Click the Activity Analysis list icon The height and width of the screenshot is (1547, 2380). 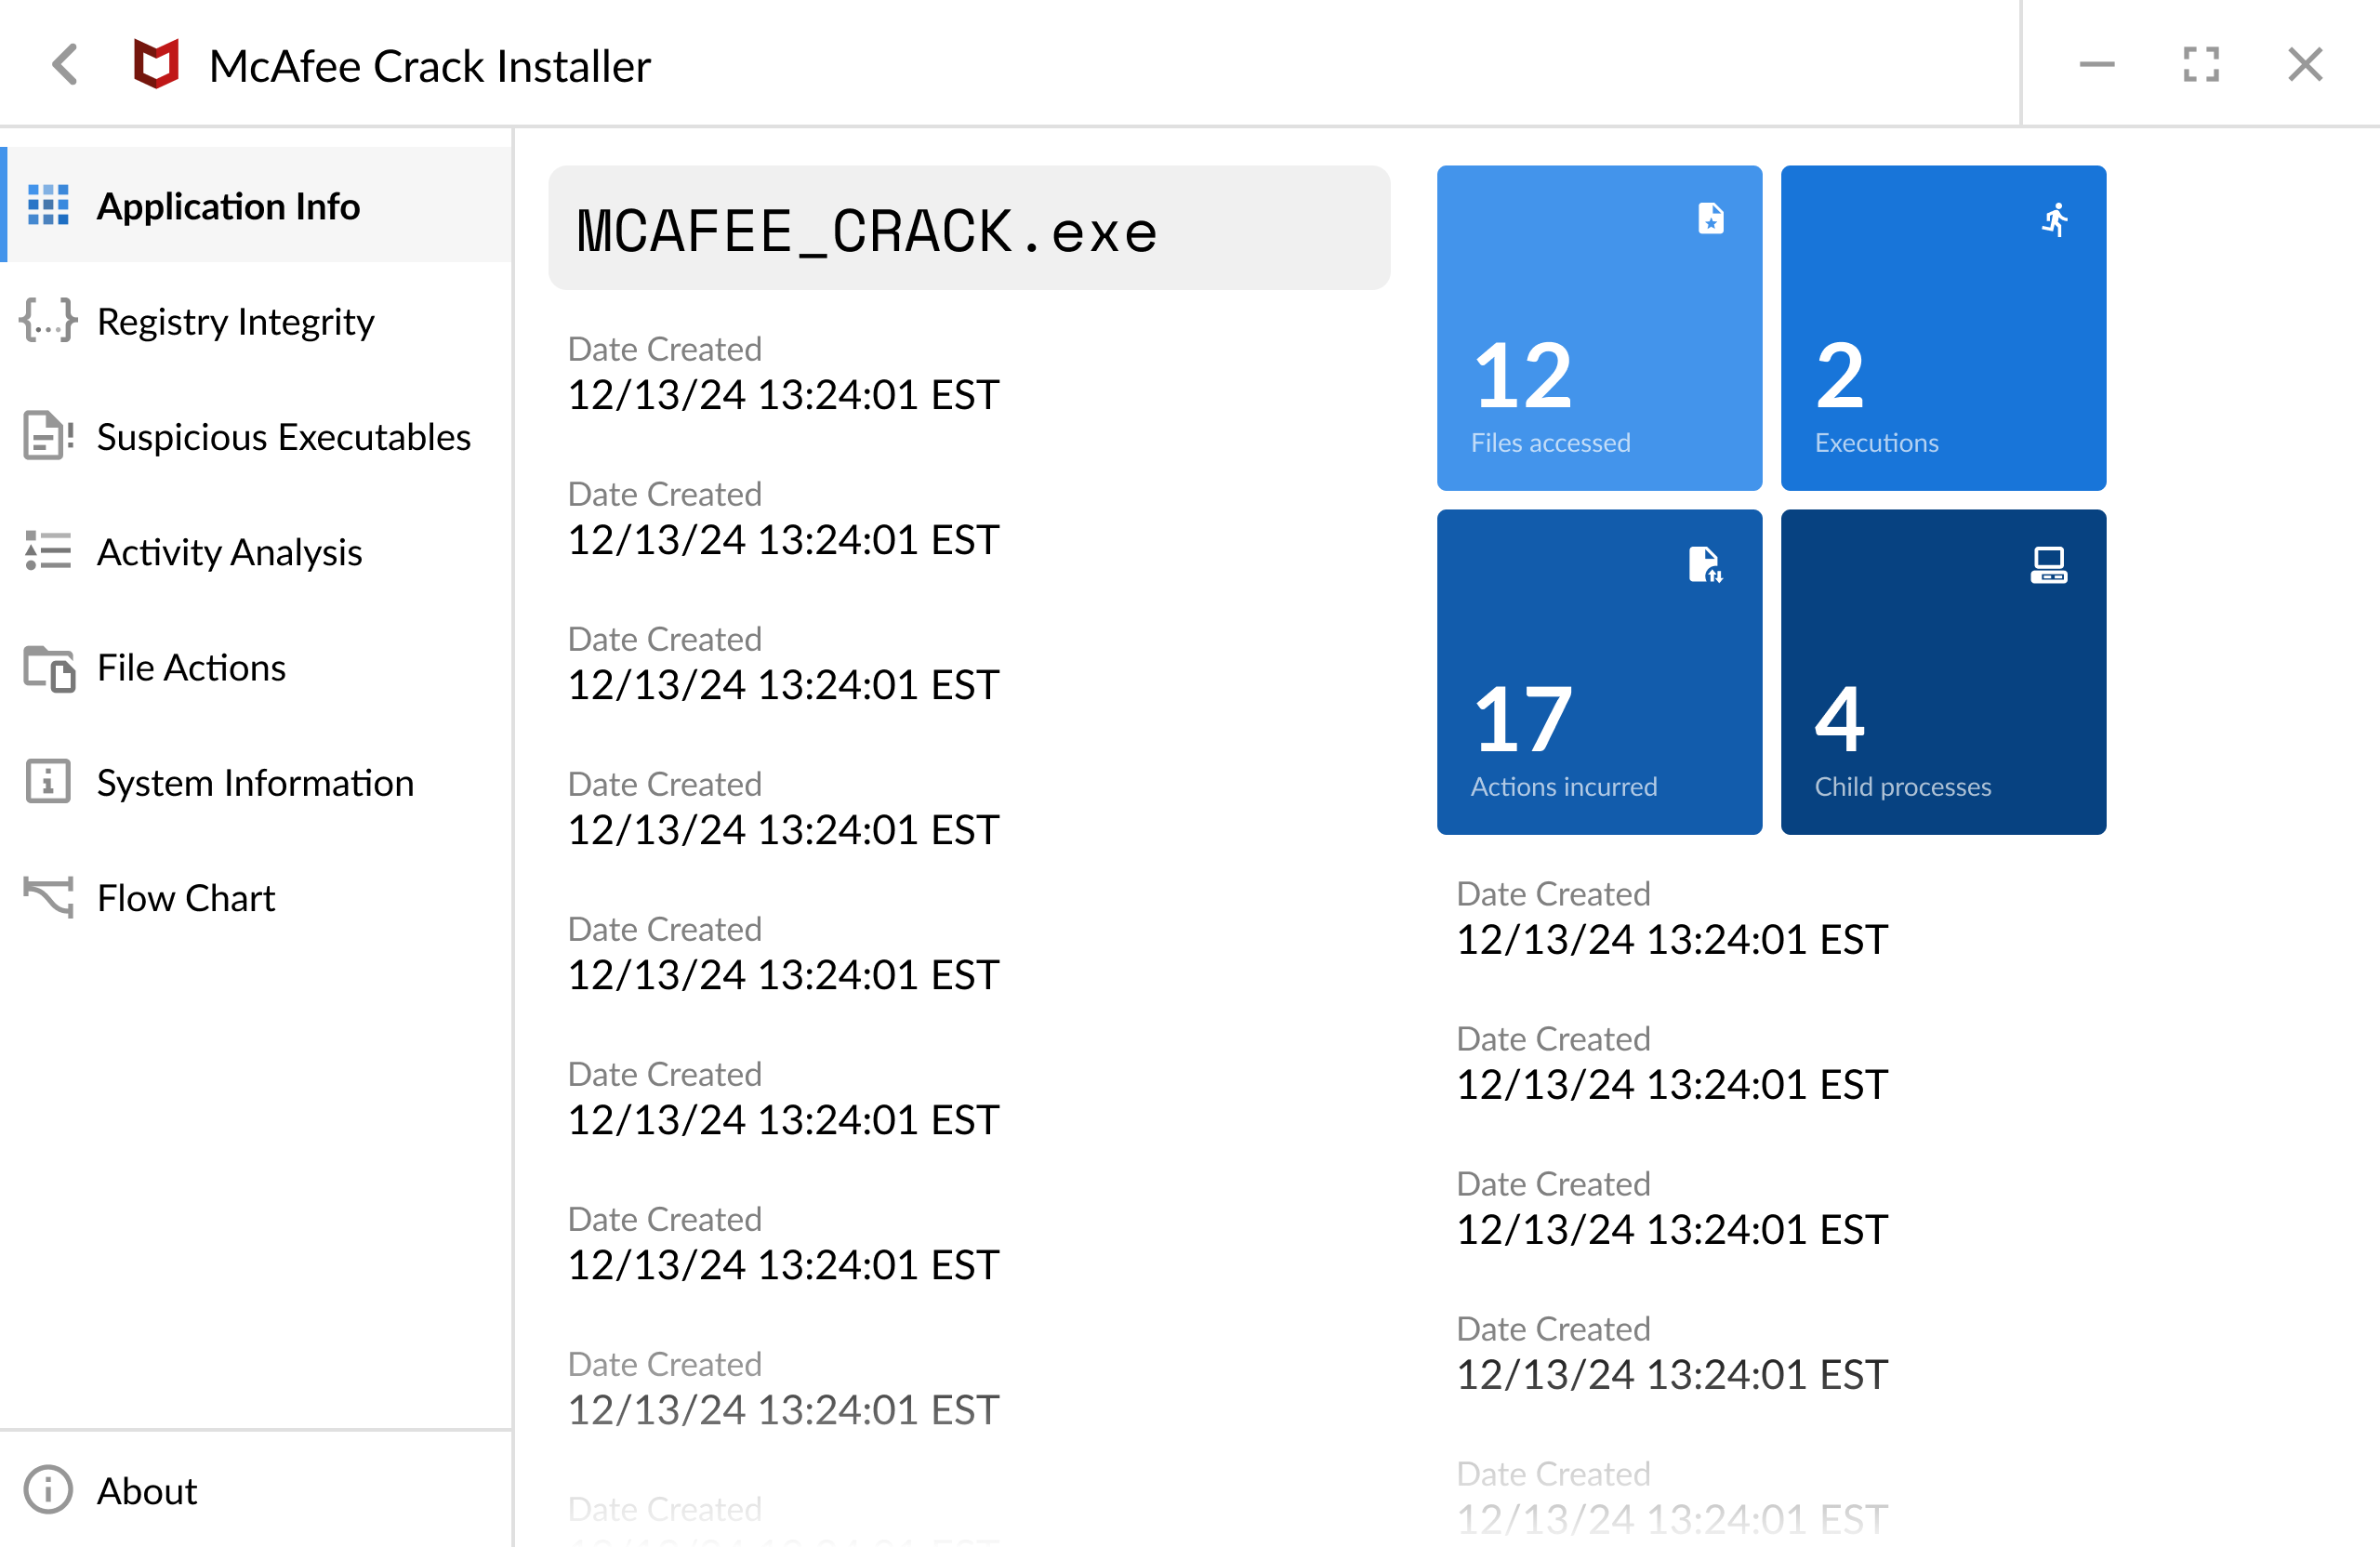(48, 551)
